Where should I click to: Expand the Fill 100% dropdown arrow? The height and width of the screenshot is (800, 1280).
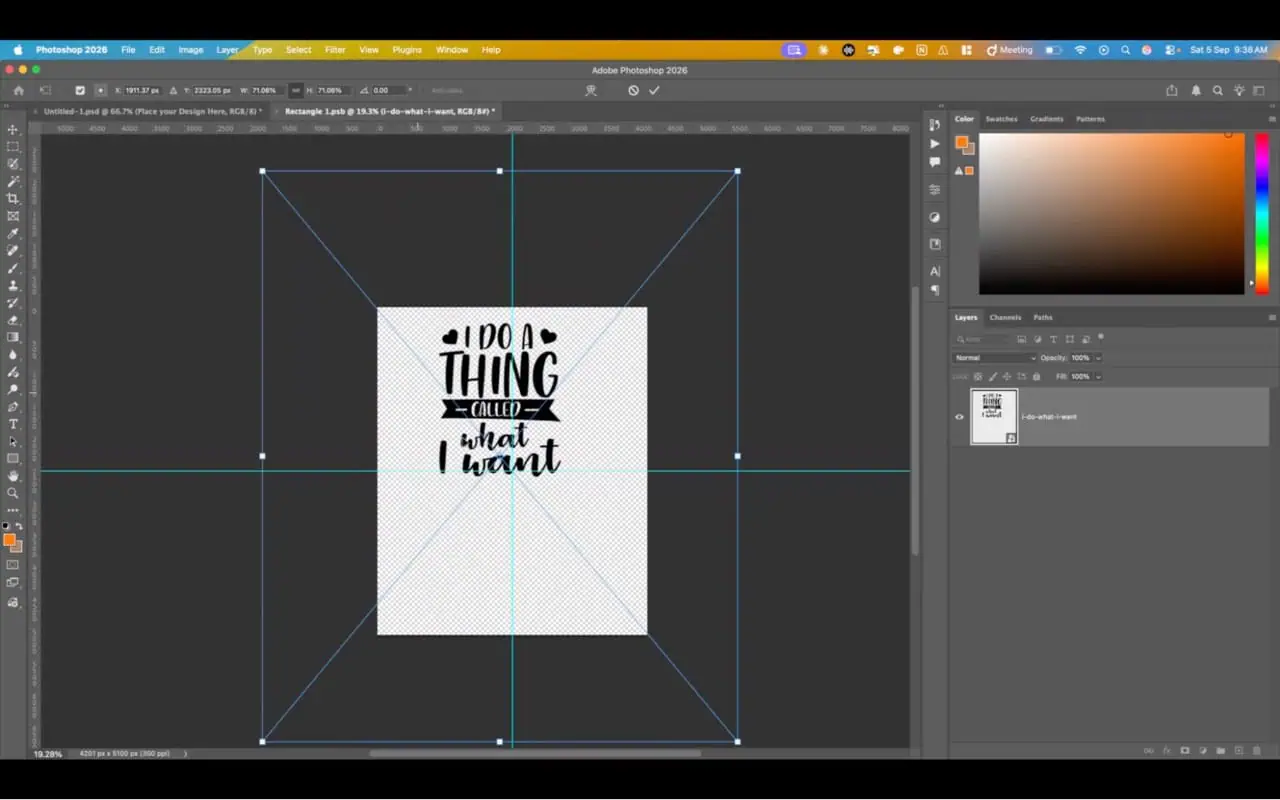pyautogui.click(x=1098, y=377)
